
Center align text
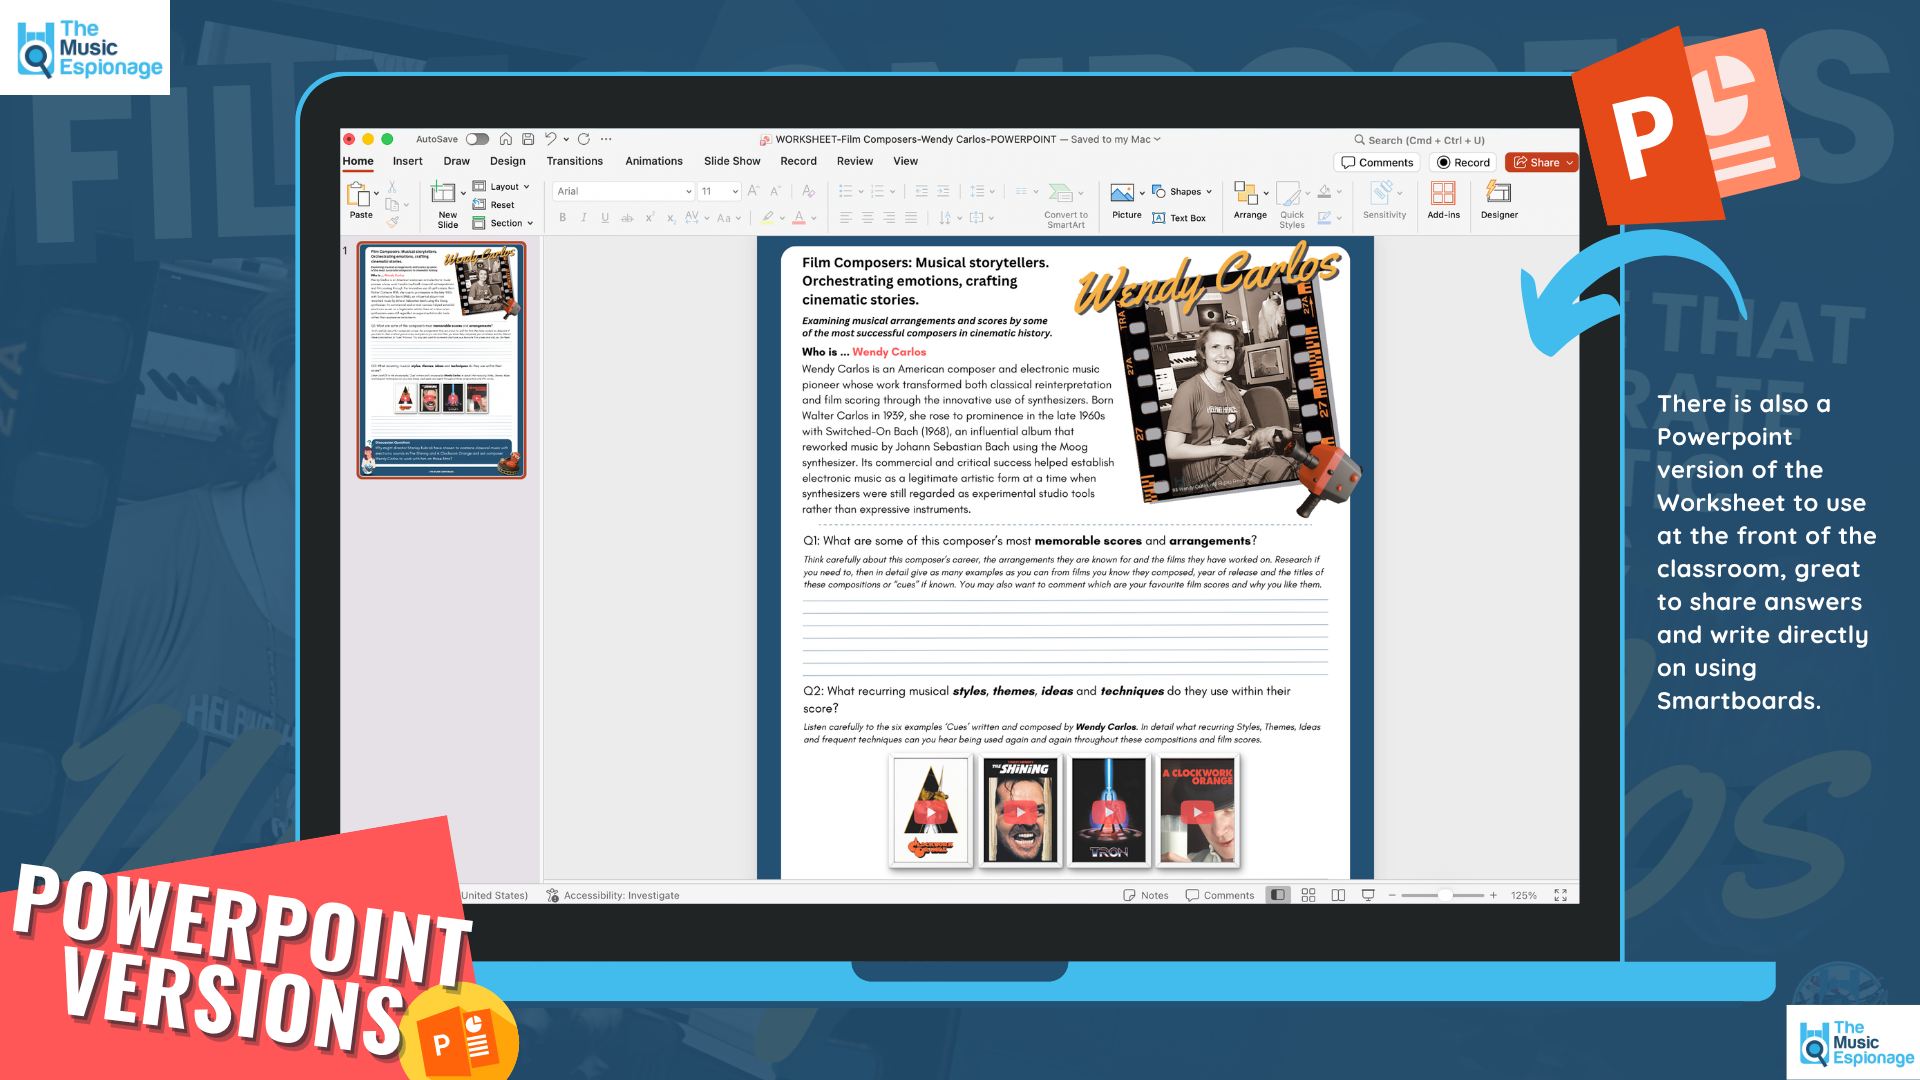(x=868, y=218)
